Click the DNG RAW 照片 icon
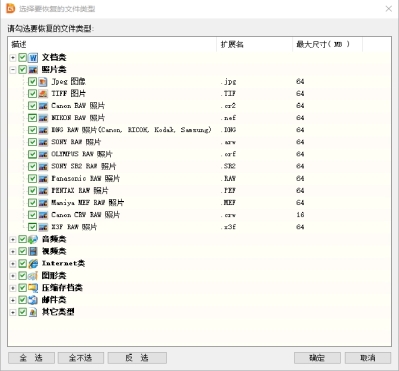This screenshot has width=399, height=371. [x=43, y=130]
